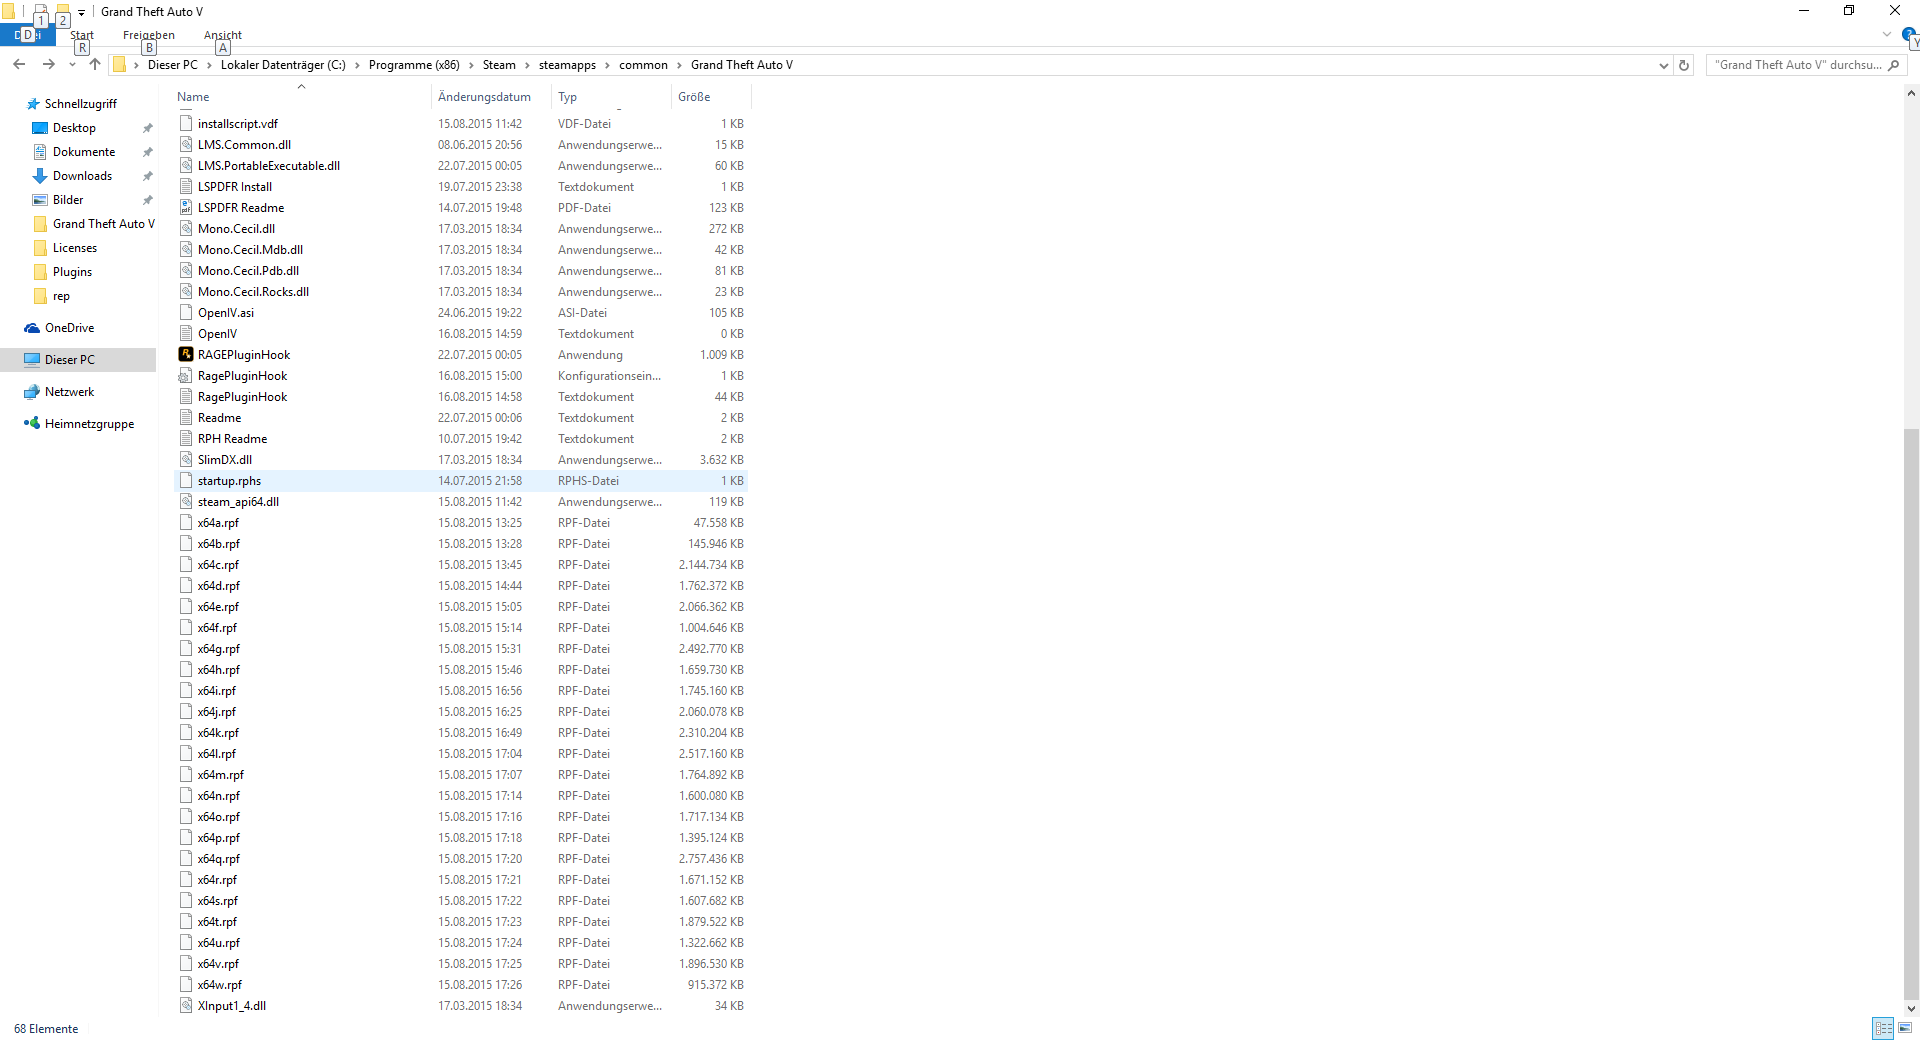This screenshot has width=1920, height=1040.
Task: Expand the ribbon with the chevron
Action: tap(1887, 35)
